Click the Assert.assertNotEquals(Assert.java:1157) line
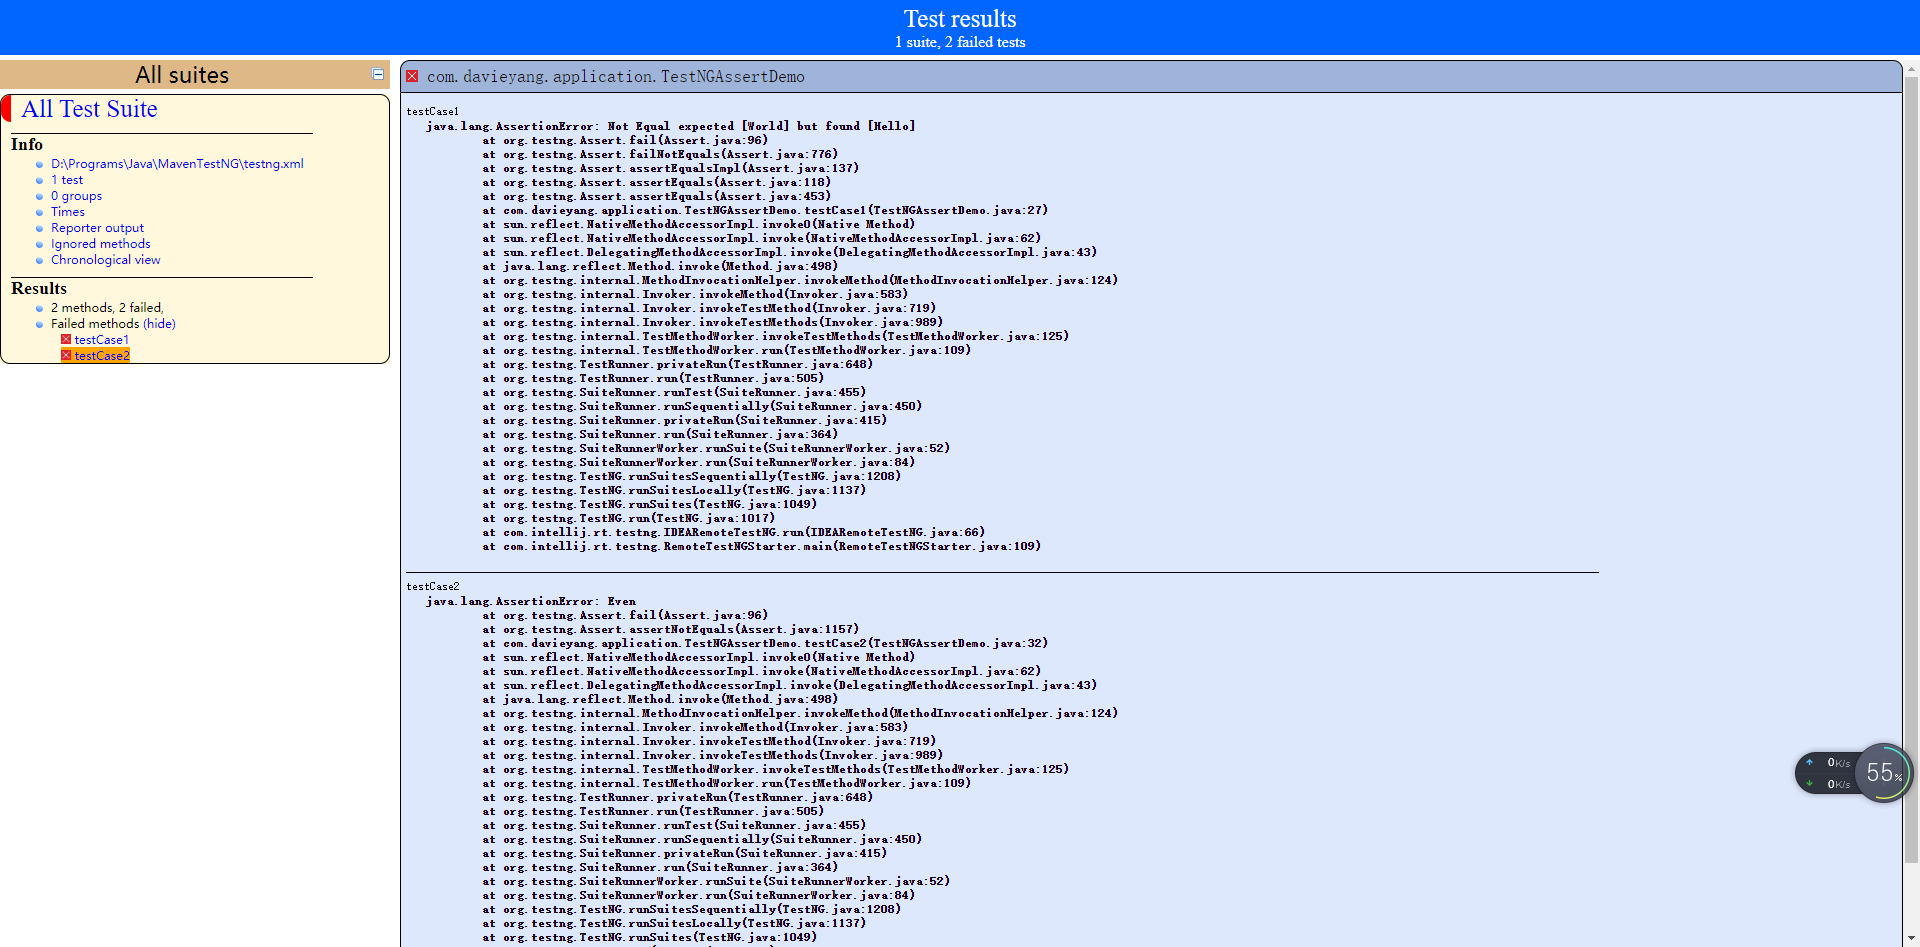Viewport: 1920px width, 947px height. 670,629
